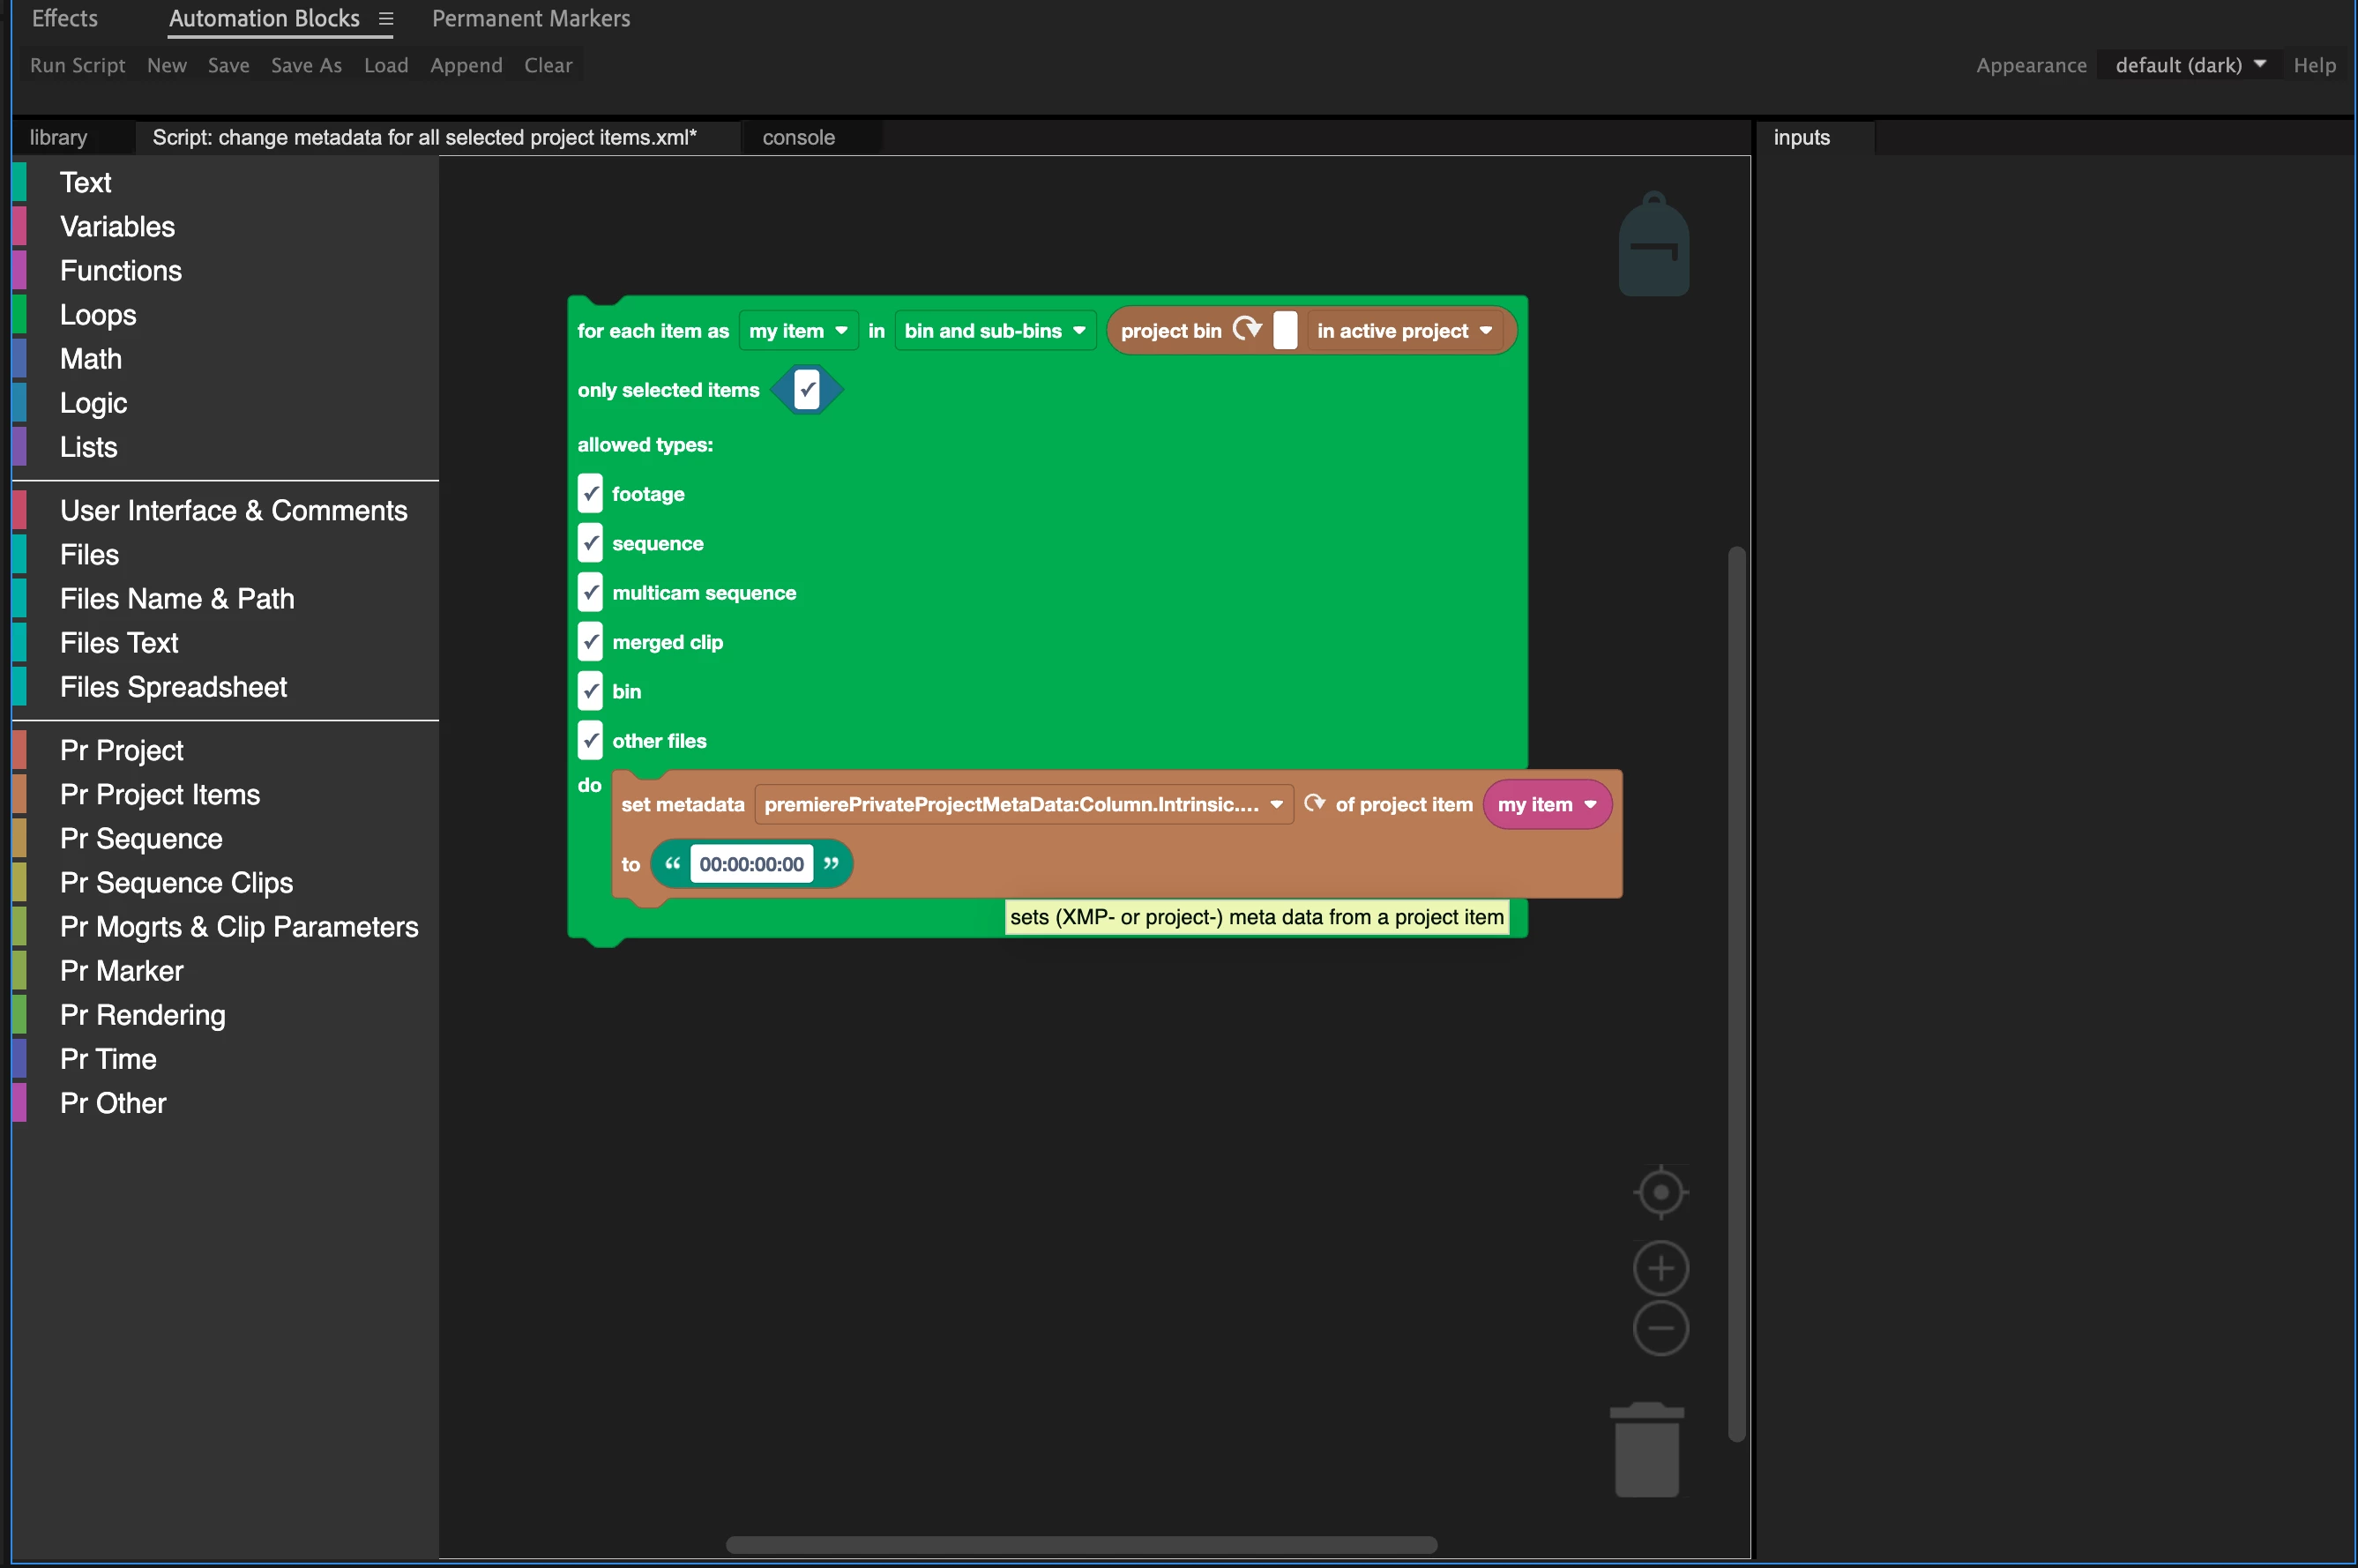The image size is (2358, 1568).
Task: Uncheck the sequence allowed type
Action: click(x=590, y=543)
